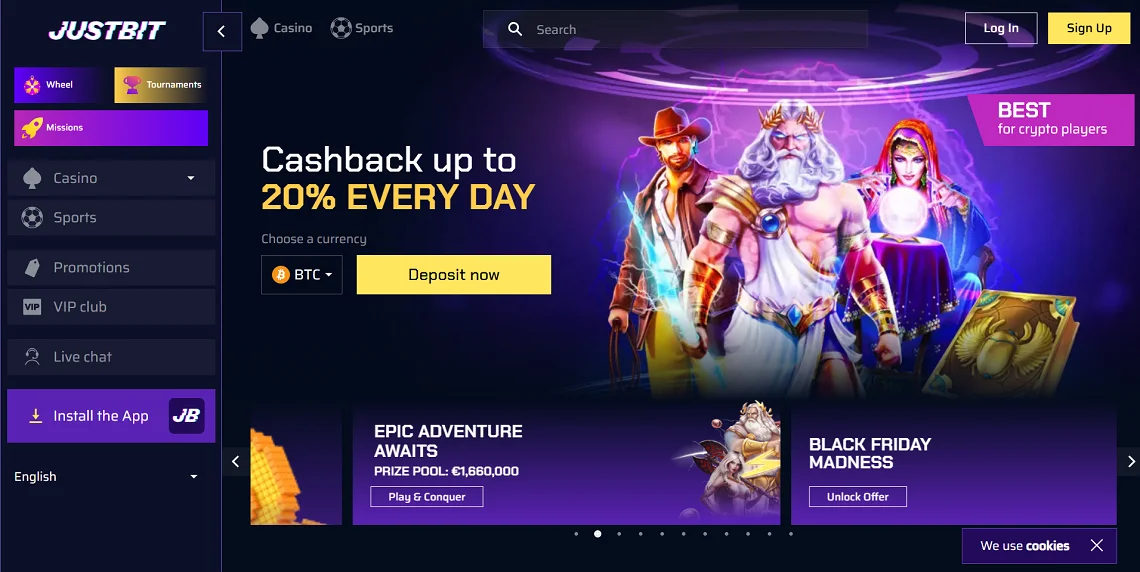This screenshot has height=572, width=1140.
Task: Click the Install the App banner
Action: click(x=111, y=416)
